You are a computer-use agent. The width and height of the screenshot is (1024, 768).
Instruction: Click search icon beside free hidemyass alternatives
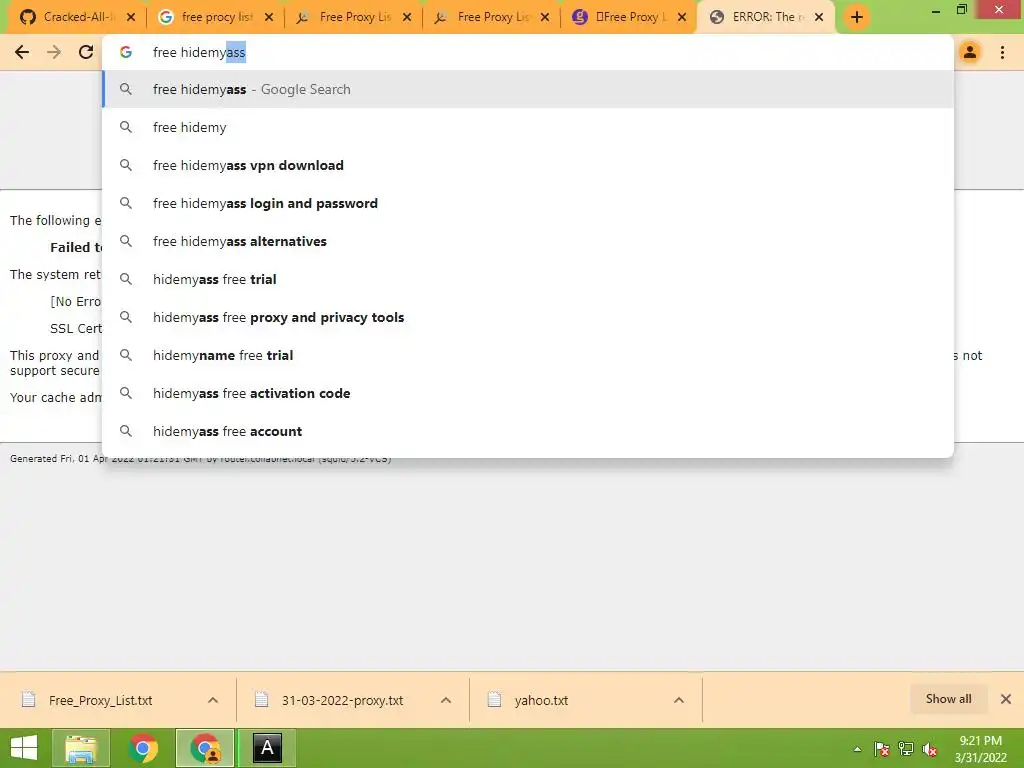click(126, 241)
